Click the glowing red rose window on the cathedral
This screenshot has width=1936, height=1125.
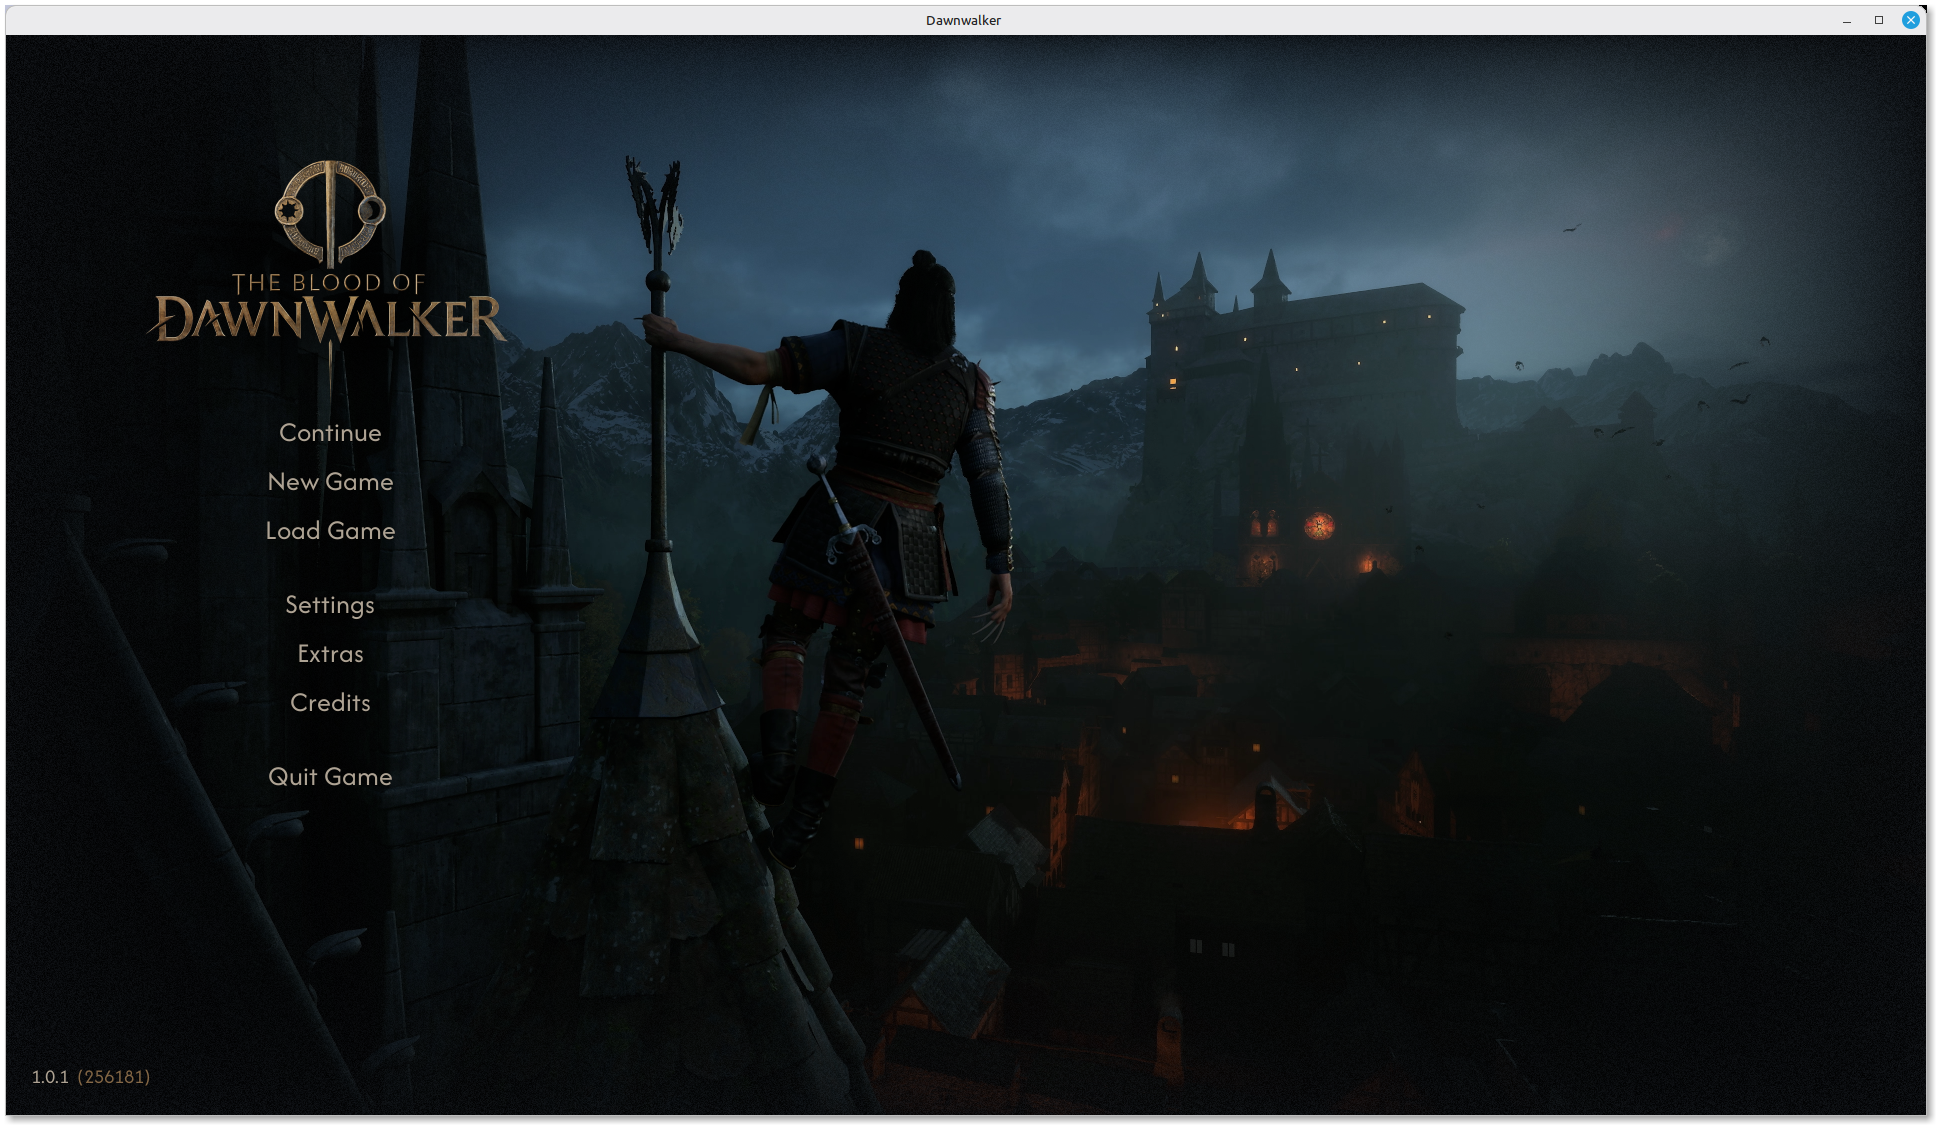point(1319,525)
